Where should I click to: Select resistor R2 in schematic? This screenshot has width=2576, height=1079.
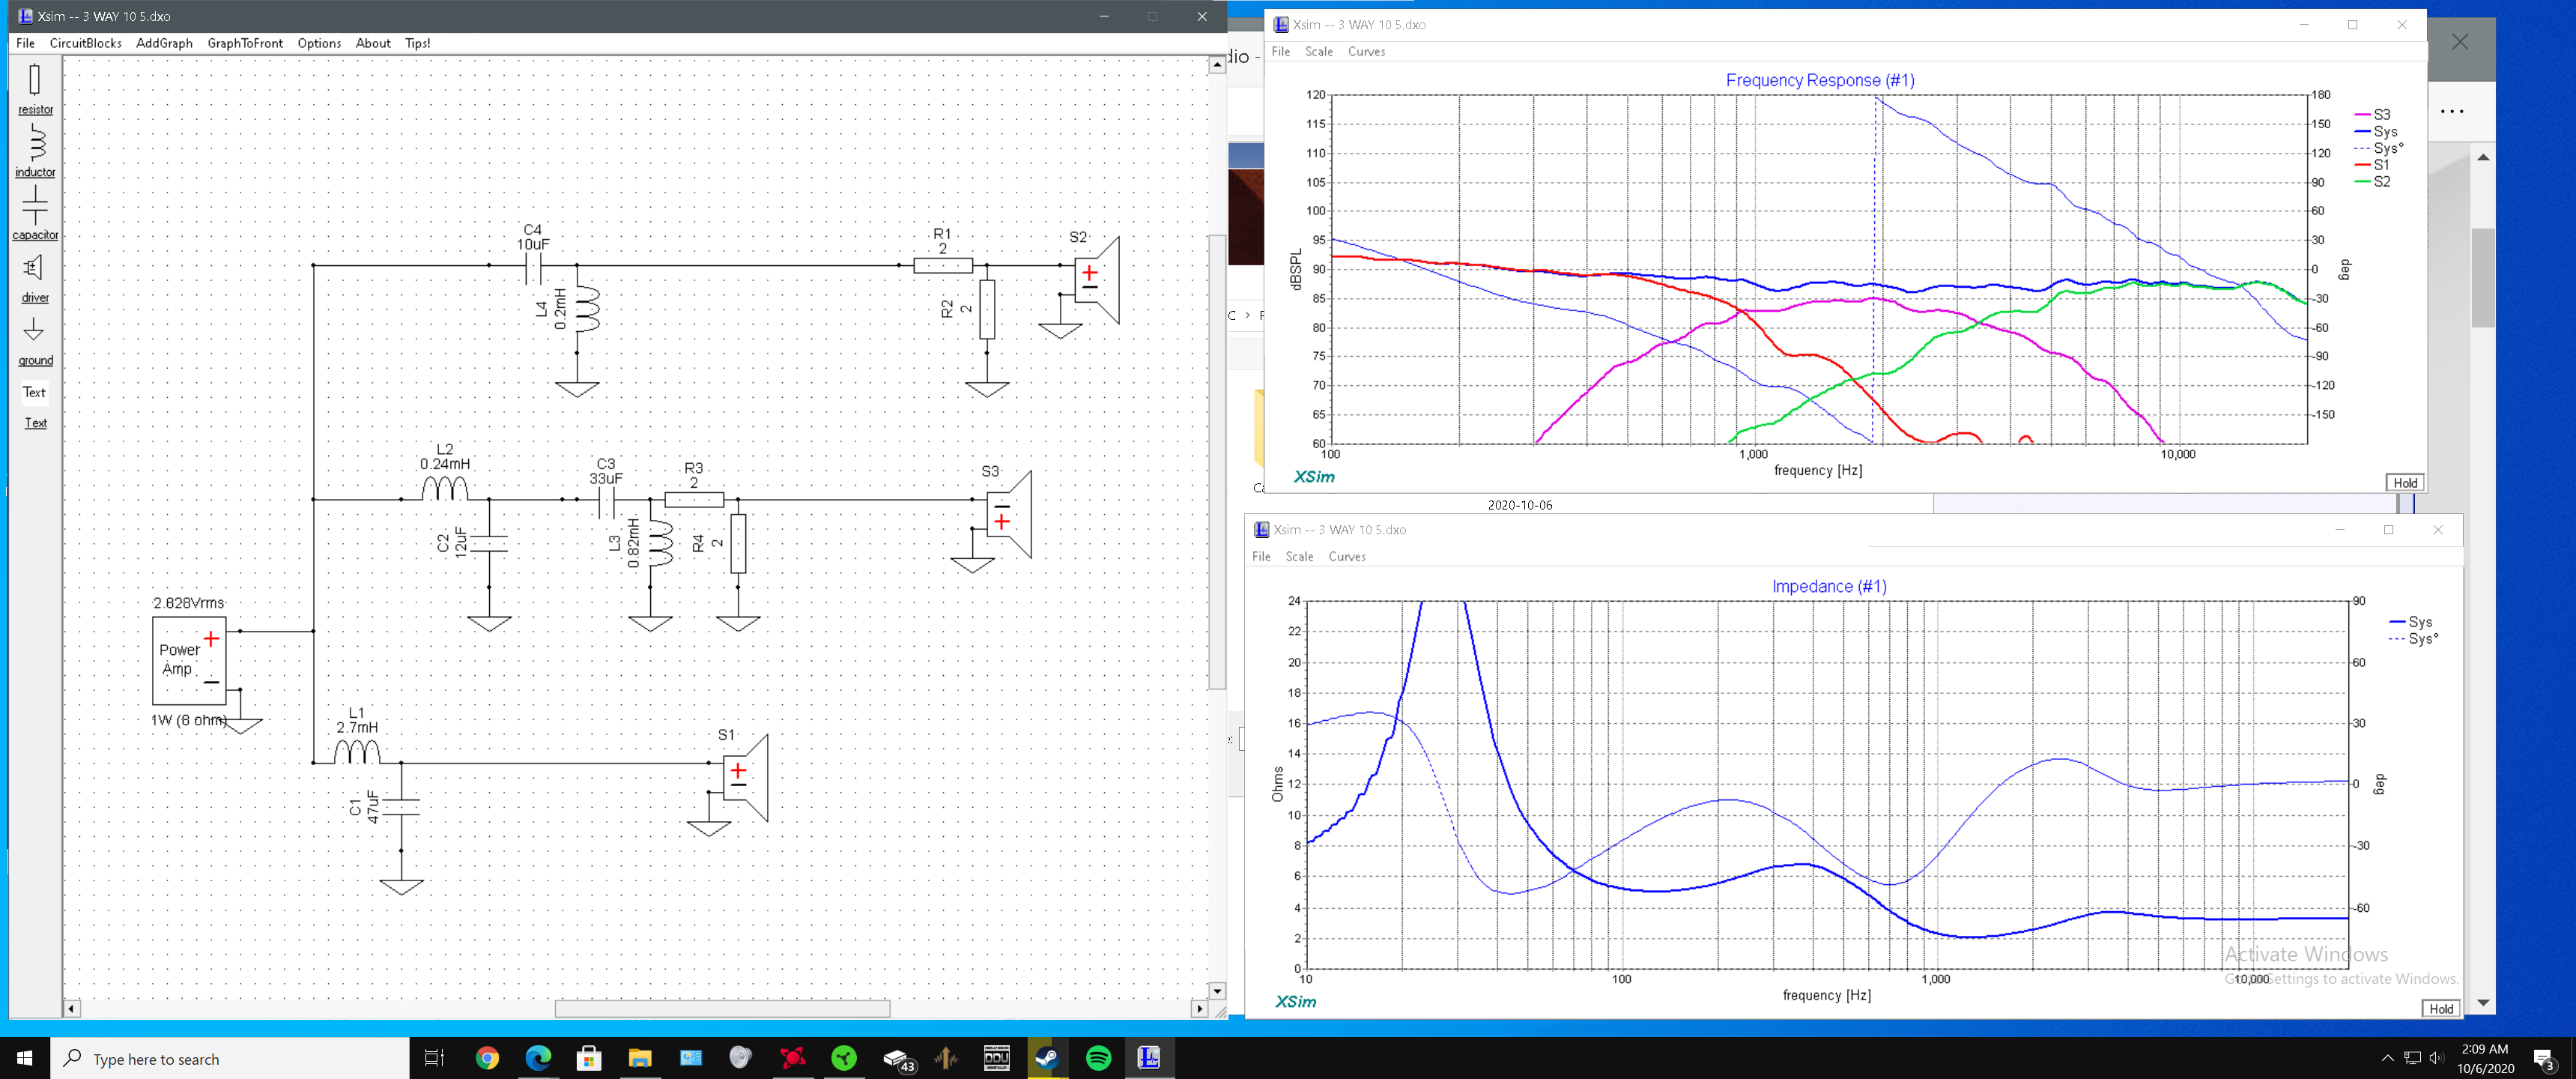point(986,309)
